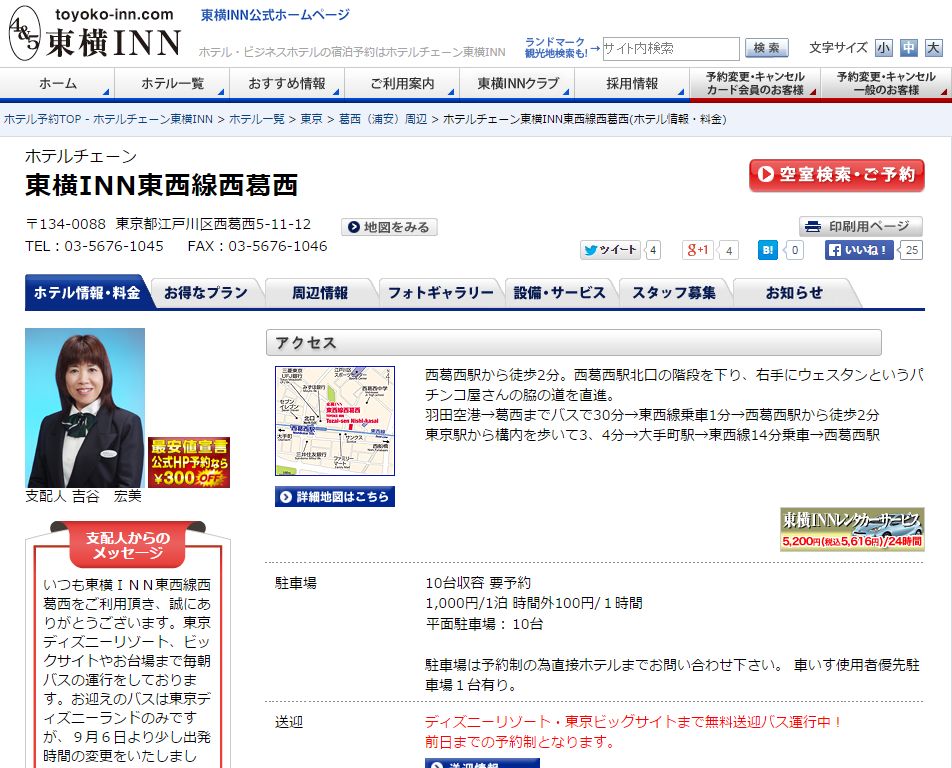Image resolution: width=952 pixels, height=768 pixels.
Task: Click the 東横INNレンタカーサービス banner
Action: point(852,529)
